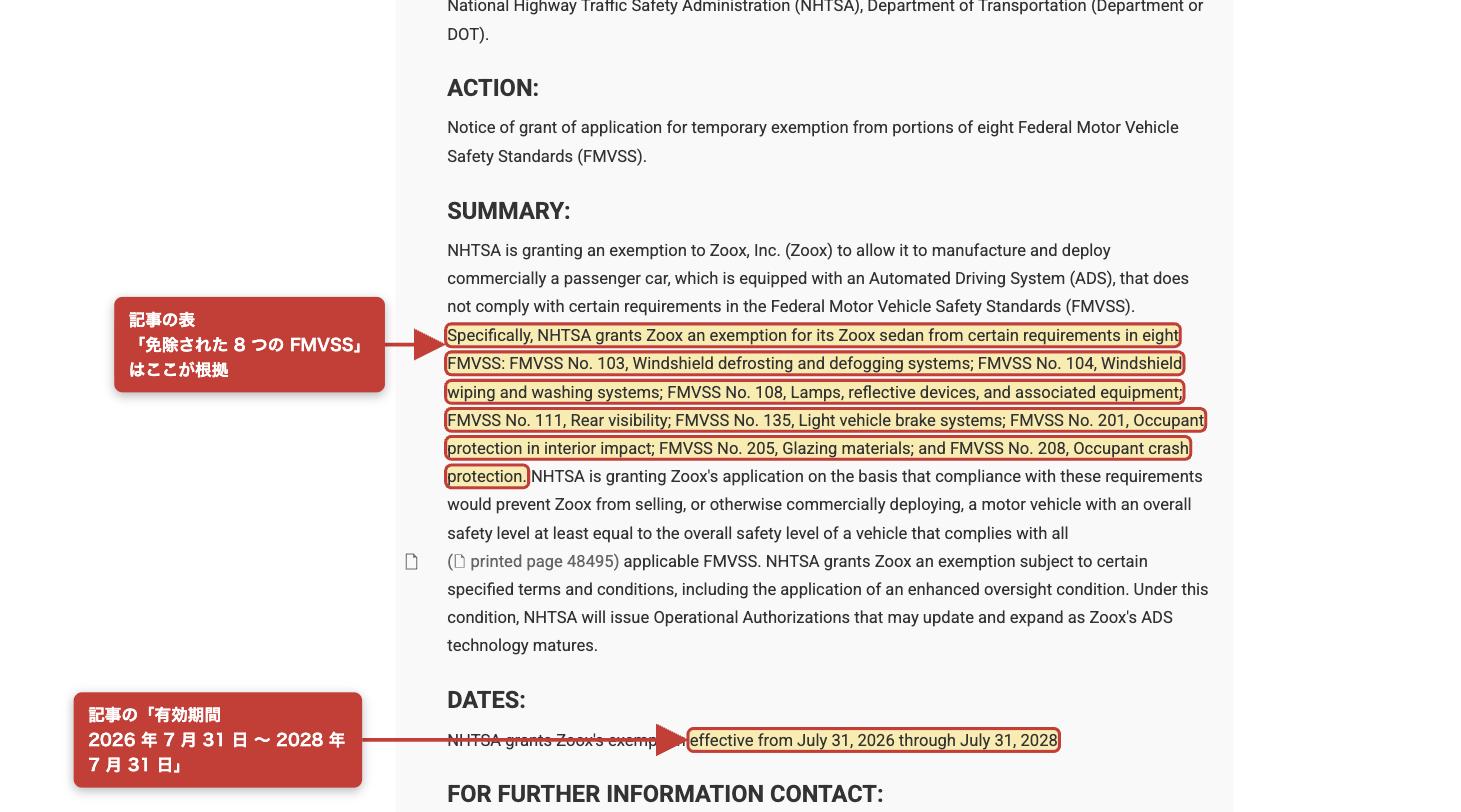Viewport: 1461px width, 812px height.
Task: Click the line starting "NHTSA is granting an exemption to Zoox"
Action: (779, 250)
